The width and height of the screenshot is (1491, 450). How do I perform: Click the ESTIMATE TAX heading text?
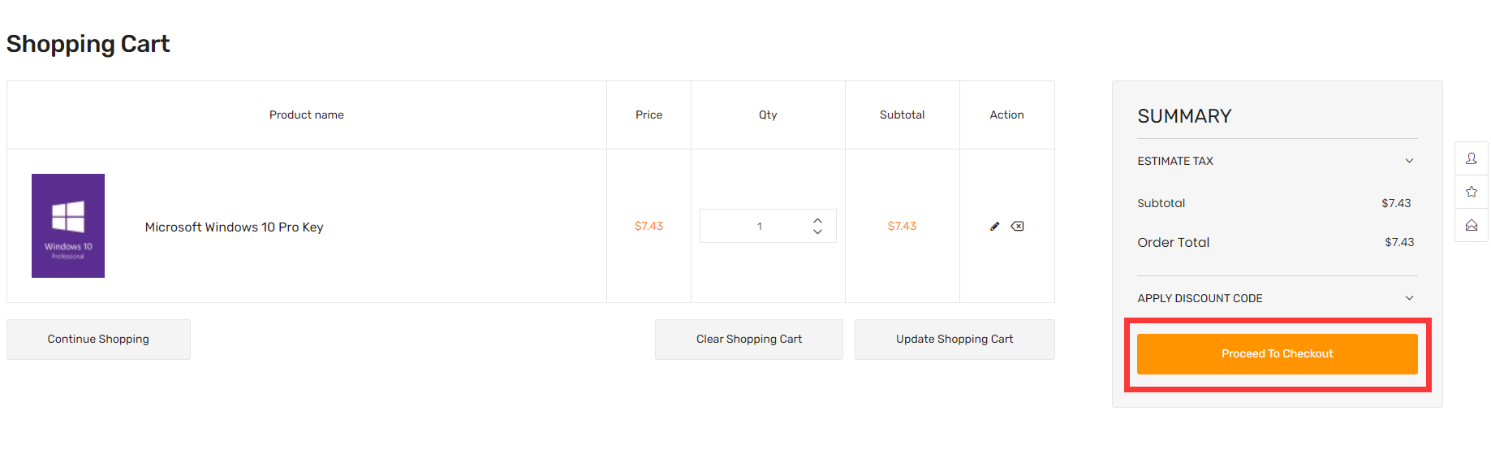pyautogui.click(x=1175, y=161)
